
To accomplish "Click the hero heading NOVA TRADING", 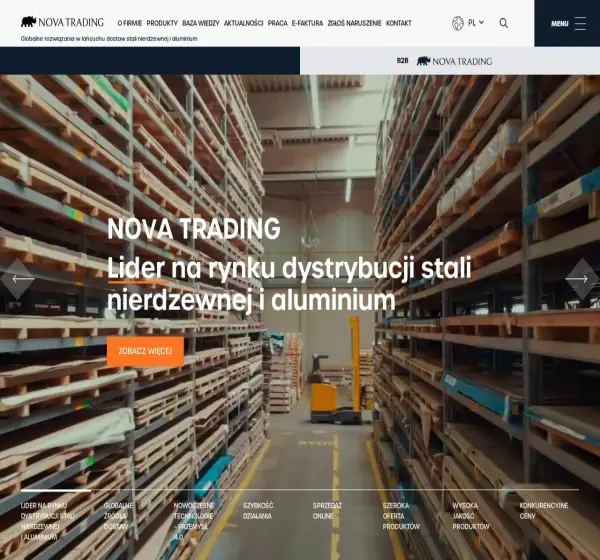I will (x=194, y=229).
